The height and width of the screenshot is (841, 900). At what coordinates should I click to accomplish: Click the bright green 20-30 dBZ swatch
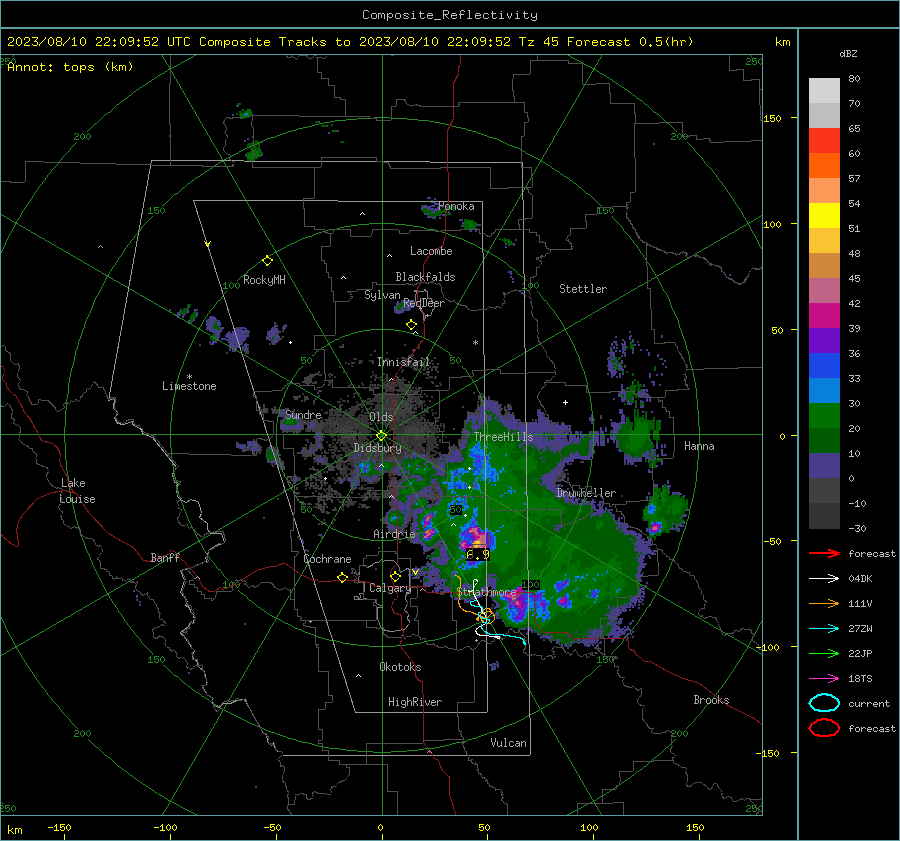pyautogui.click(x=824, y=416)
